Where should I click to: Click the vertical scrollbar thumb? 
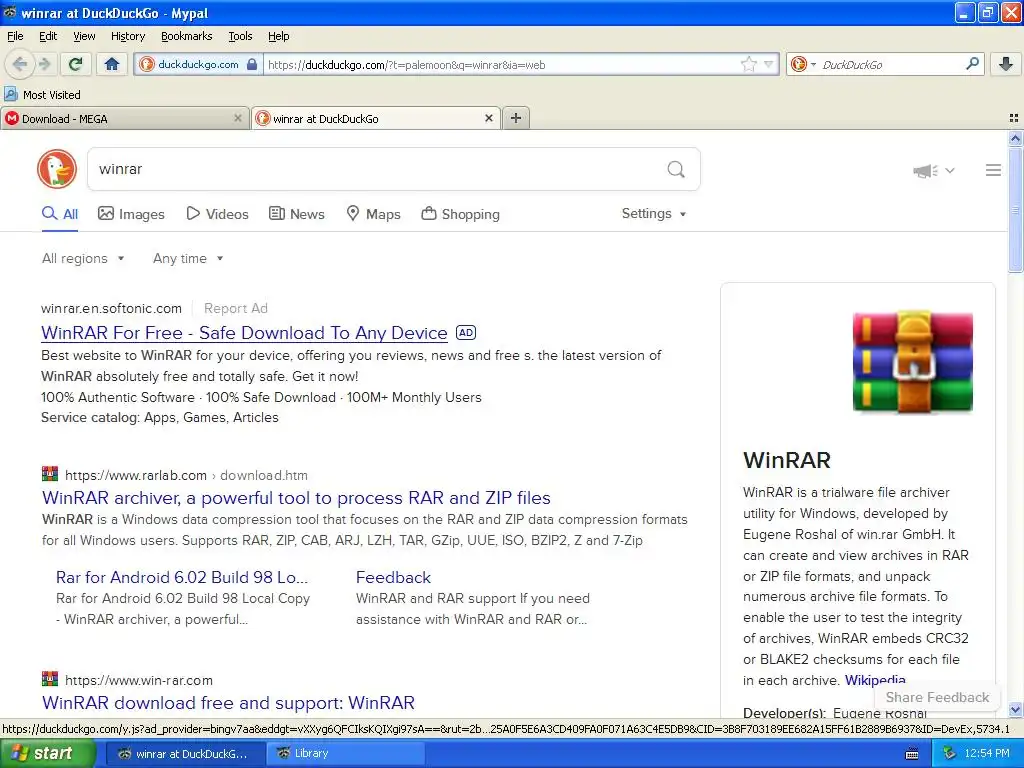pos(1015,210)
